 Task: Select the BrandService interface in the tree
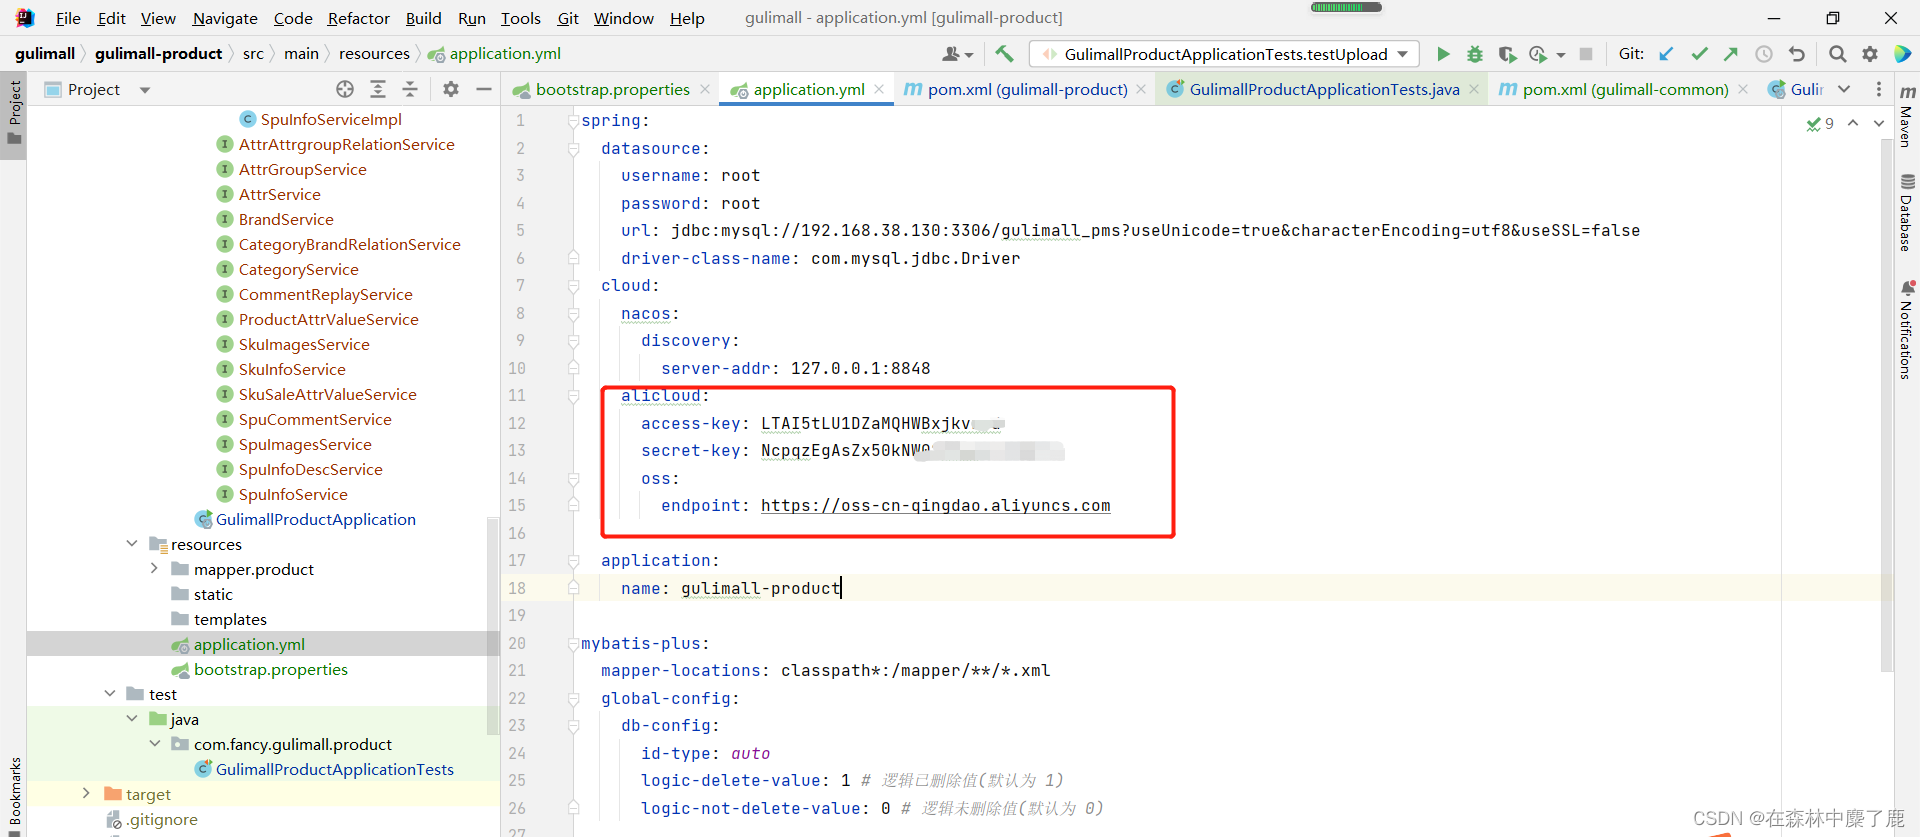286,219
